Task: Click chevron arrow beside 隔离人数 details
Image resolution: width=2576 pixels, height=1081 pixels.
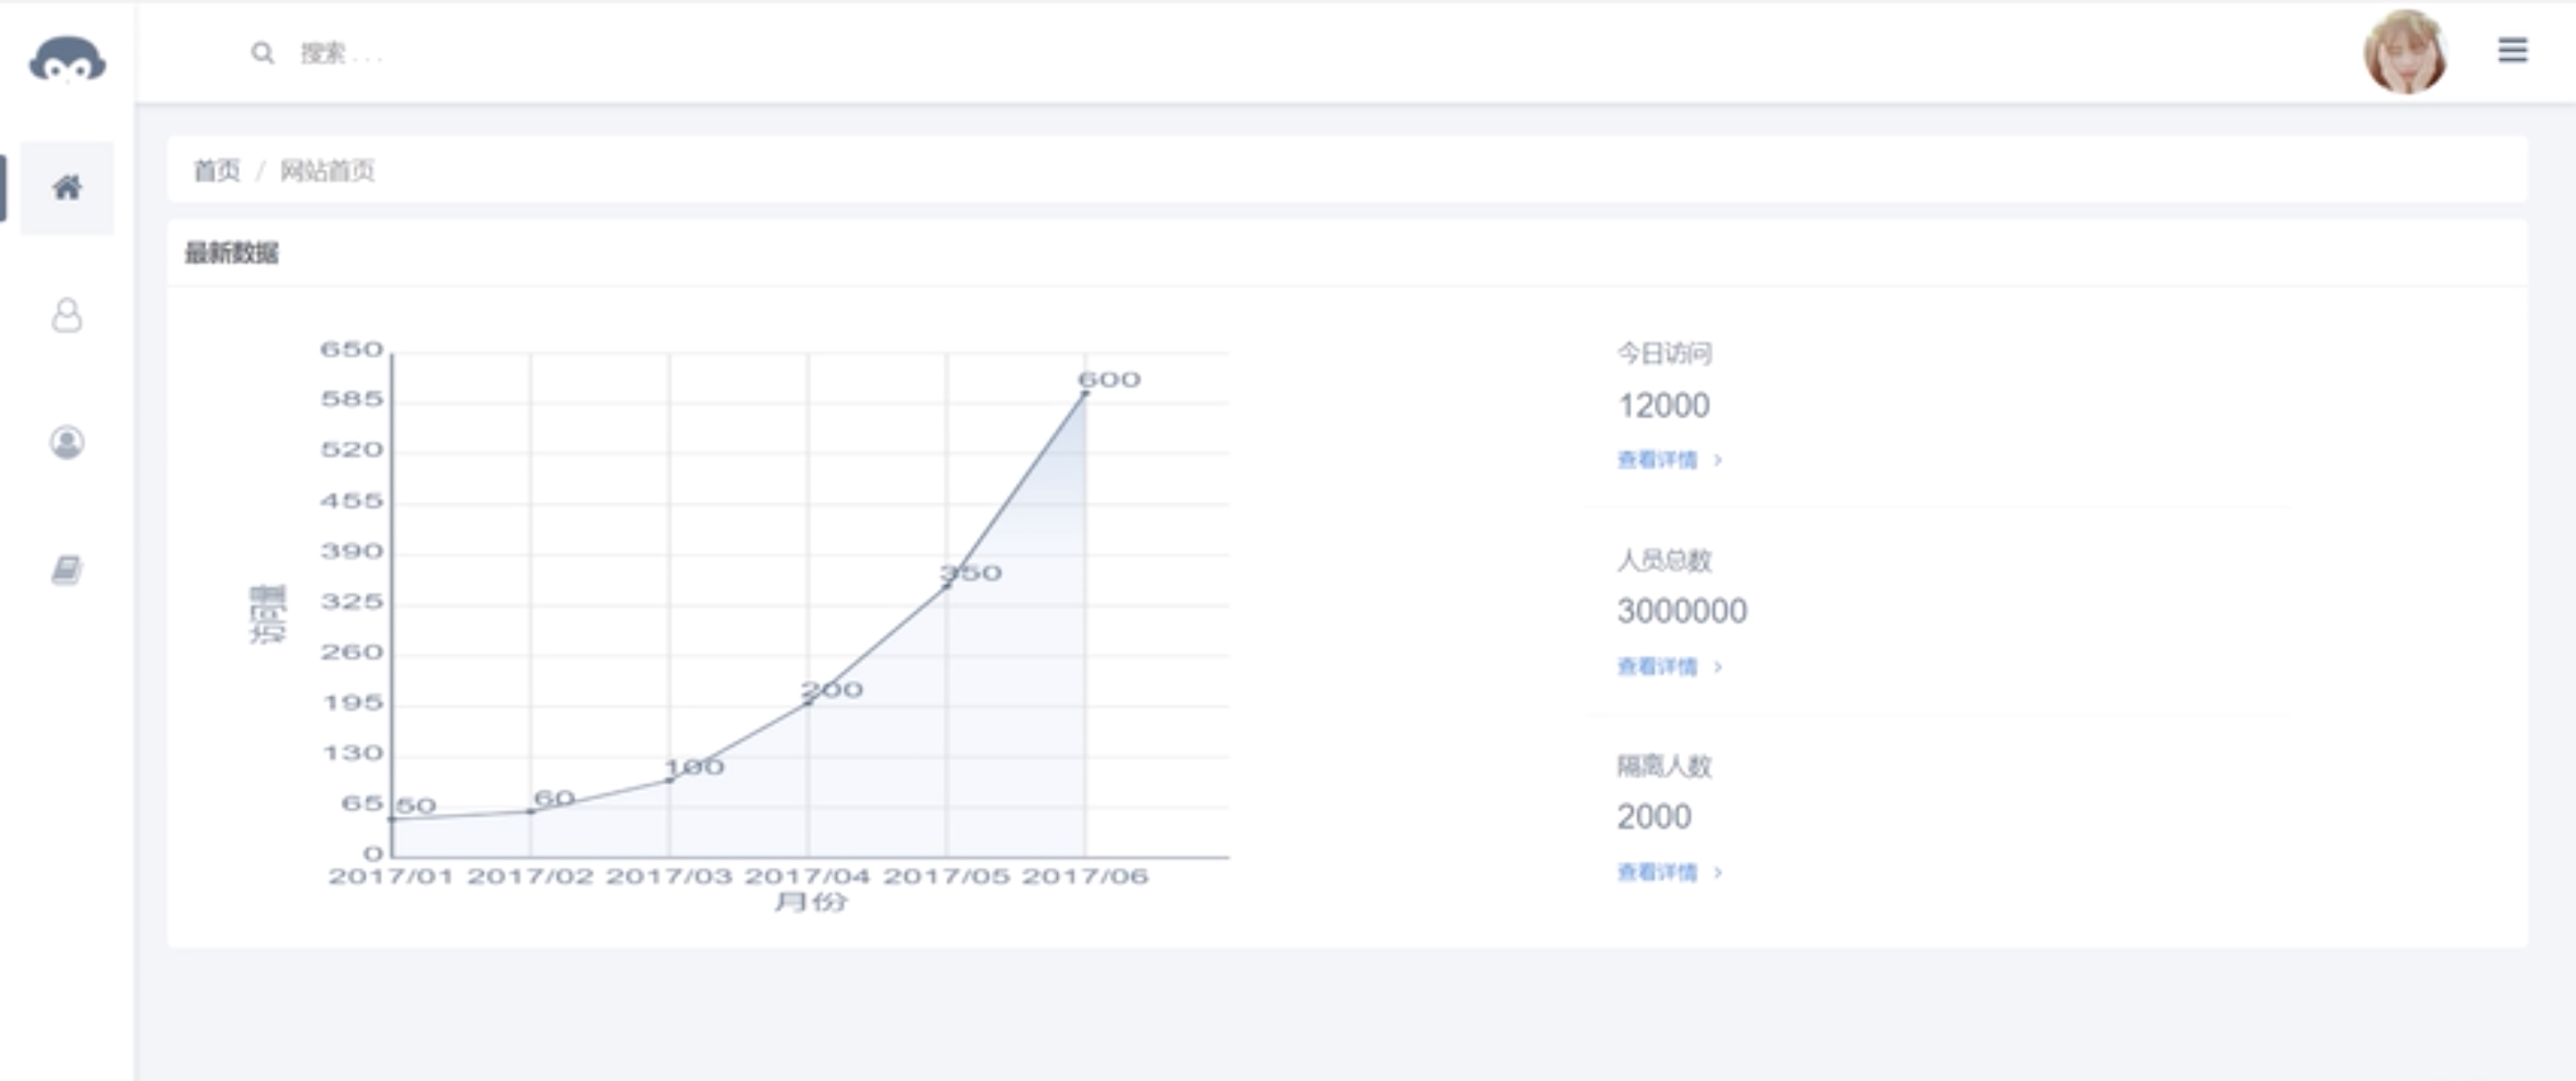Action: coord(1718,873)
